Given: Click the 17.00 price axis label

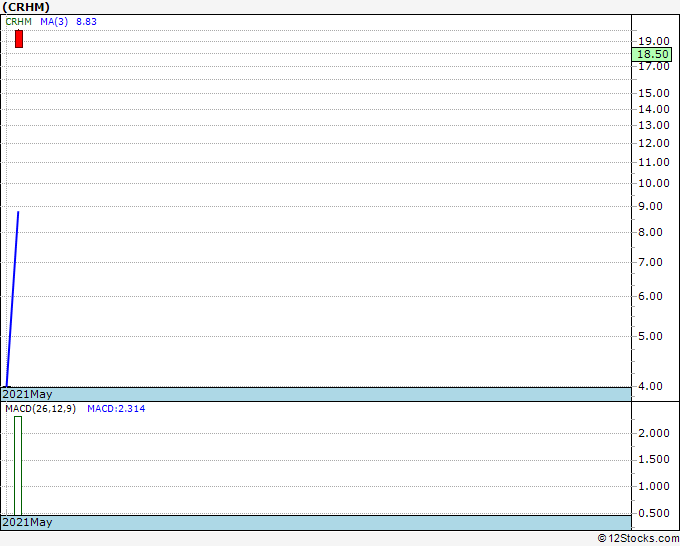Looking at the screenshot, I should (654, 66).
